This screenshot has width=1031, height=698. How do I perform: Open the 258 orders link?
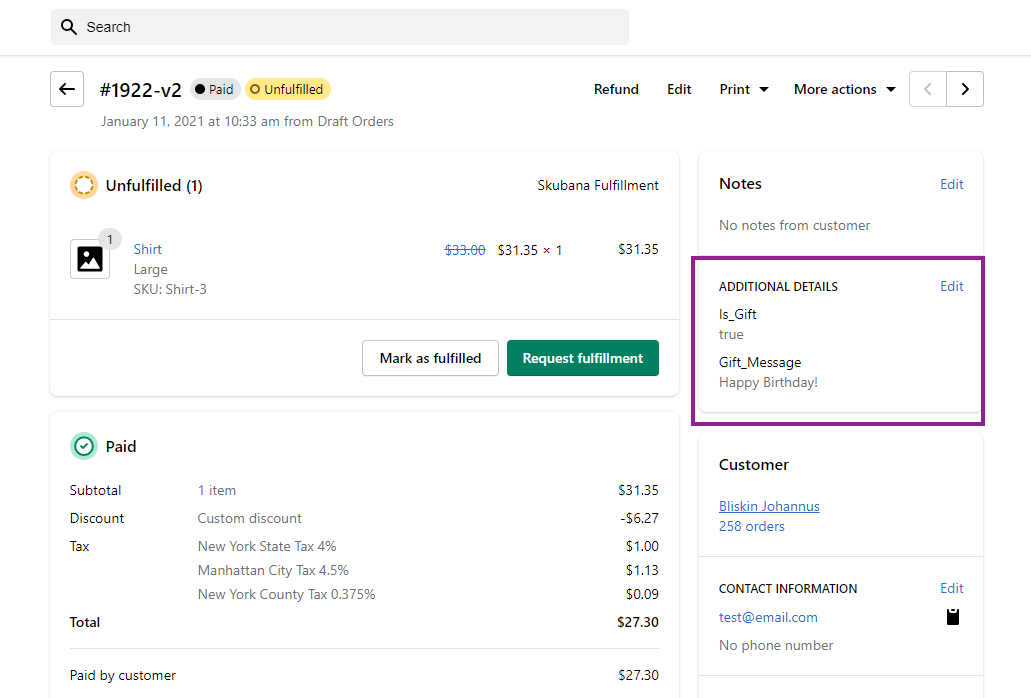coord(752,526)
